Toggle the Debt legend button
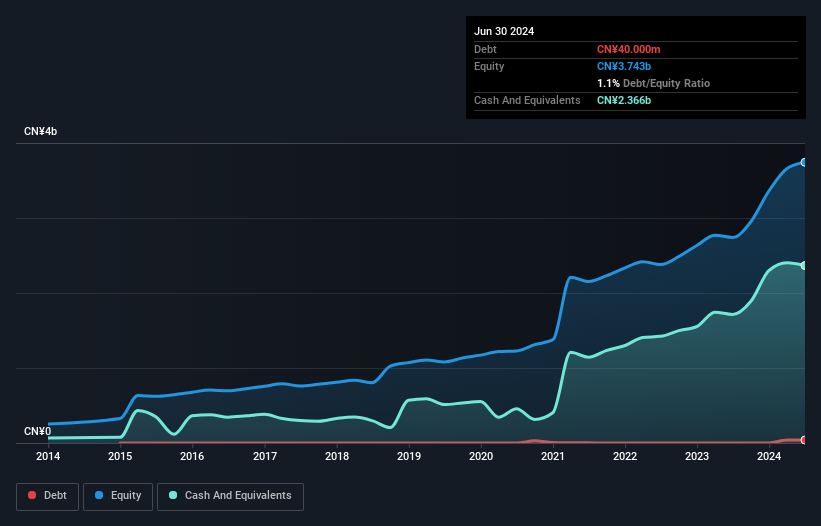821x526 pixels. 48,496
